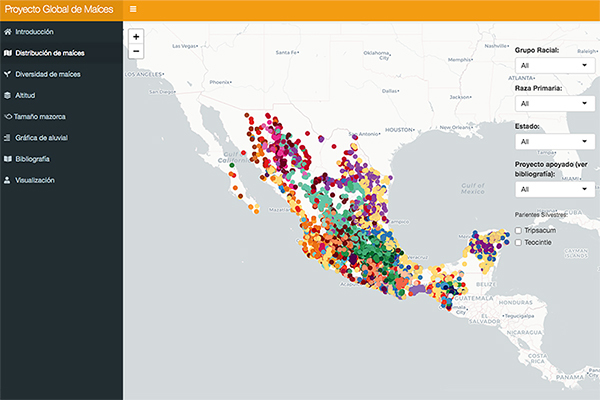Click the 'BELIZE' map label
The height and width of the screenshot is (400, 600).
(x=486, y=284)
